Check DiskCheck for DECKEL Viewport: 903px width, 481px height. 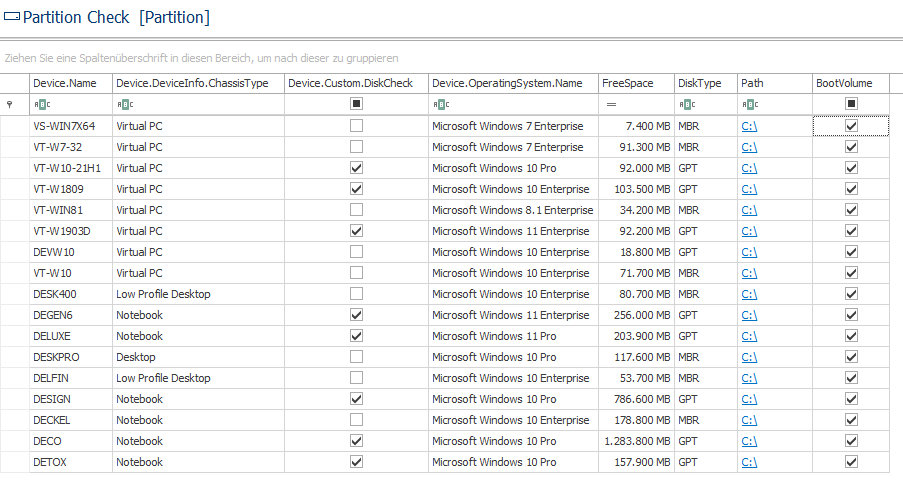356,419
